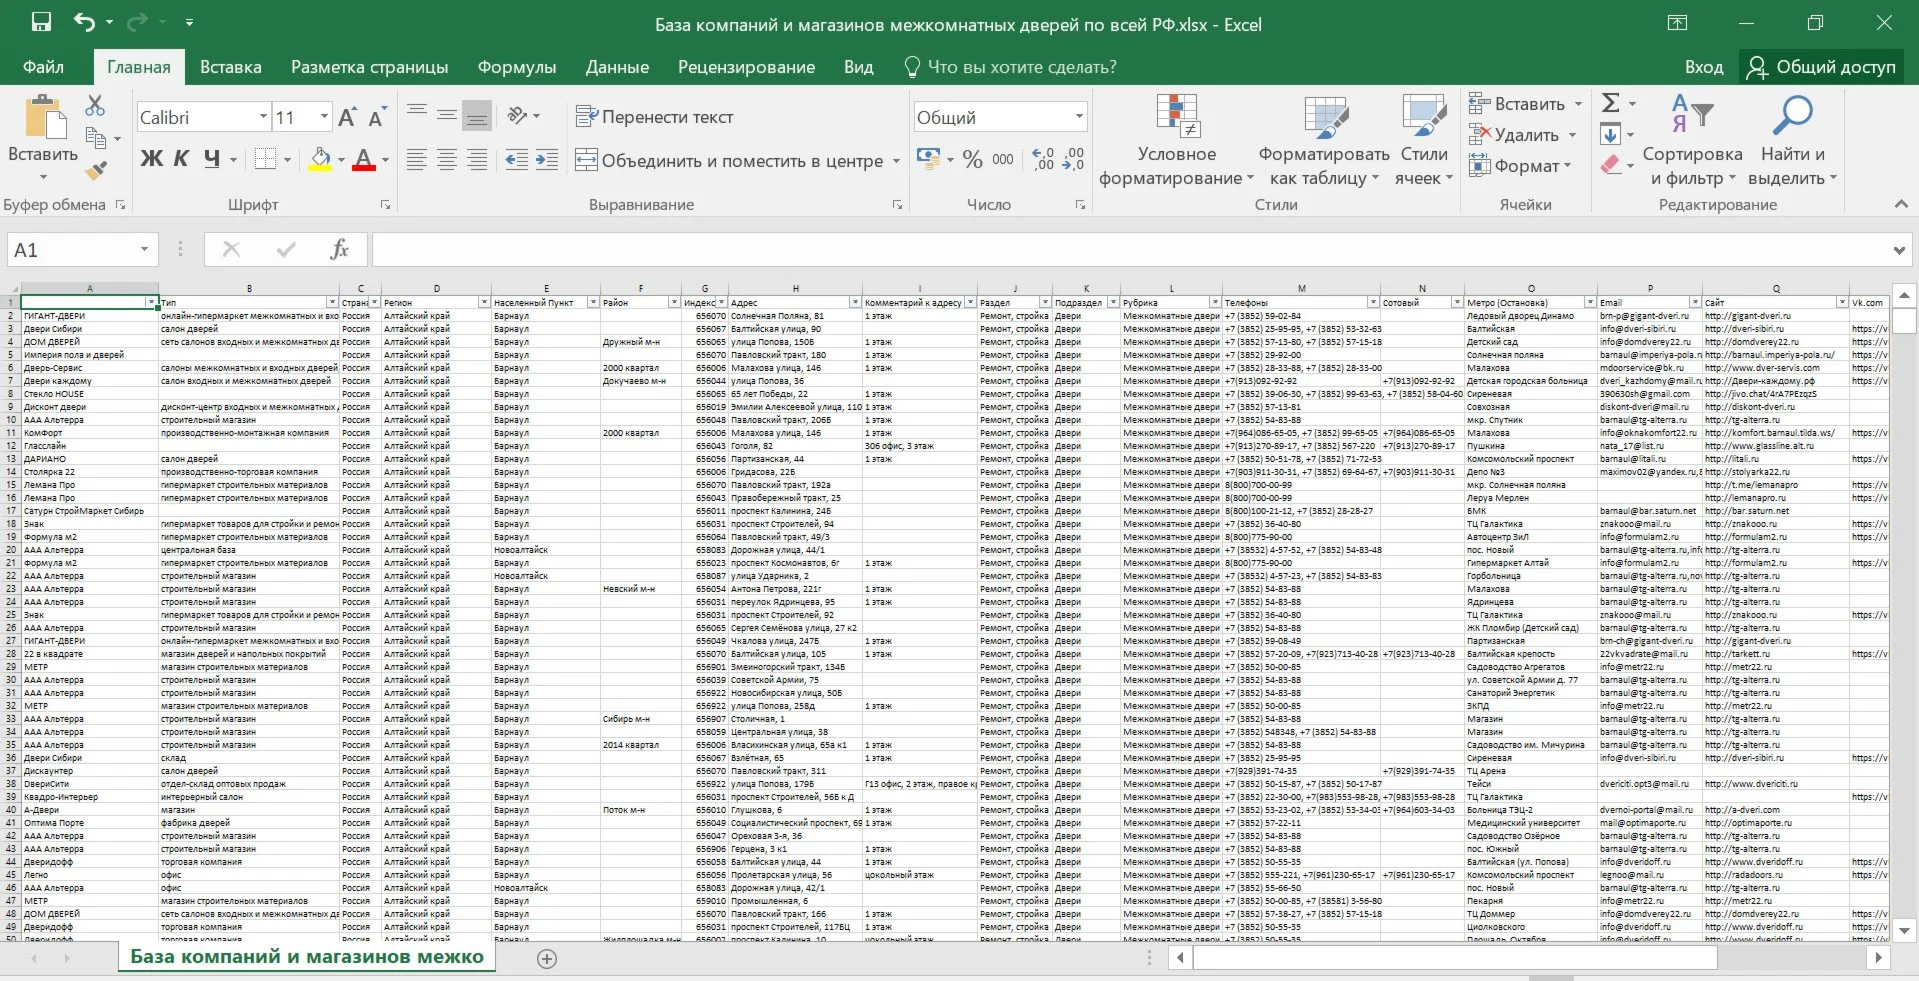Click the Increase Font Size icon
Viewport: 1919px width, 981px height.
[x=347, y=118]
